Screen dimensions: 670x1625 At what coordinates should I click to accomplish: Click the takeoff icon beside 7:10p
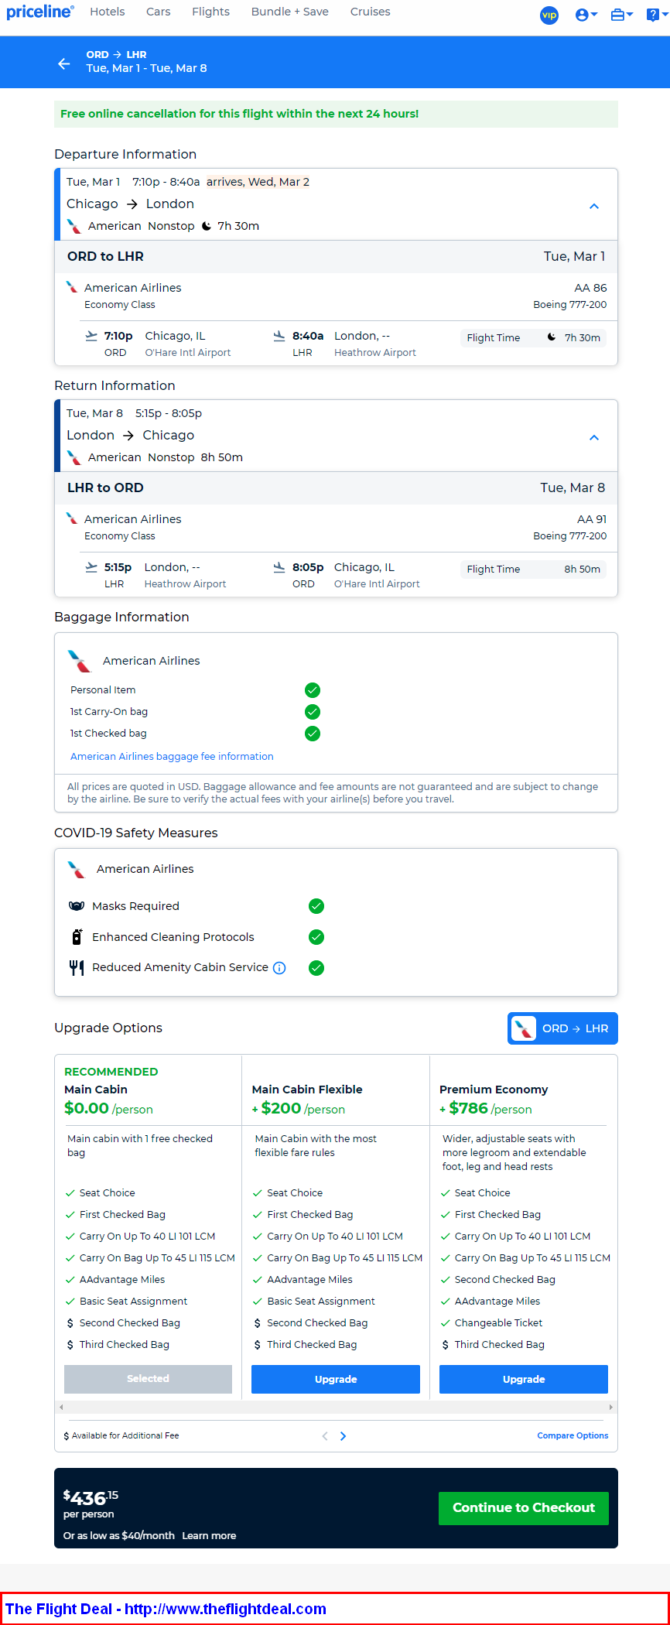pyautogui.click(x=92, y=336)
